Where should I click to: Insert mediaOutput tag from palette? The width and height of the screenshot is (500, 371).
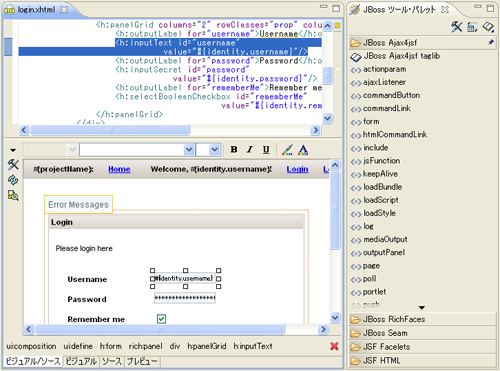click(x=379, y=239)
